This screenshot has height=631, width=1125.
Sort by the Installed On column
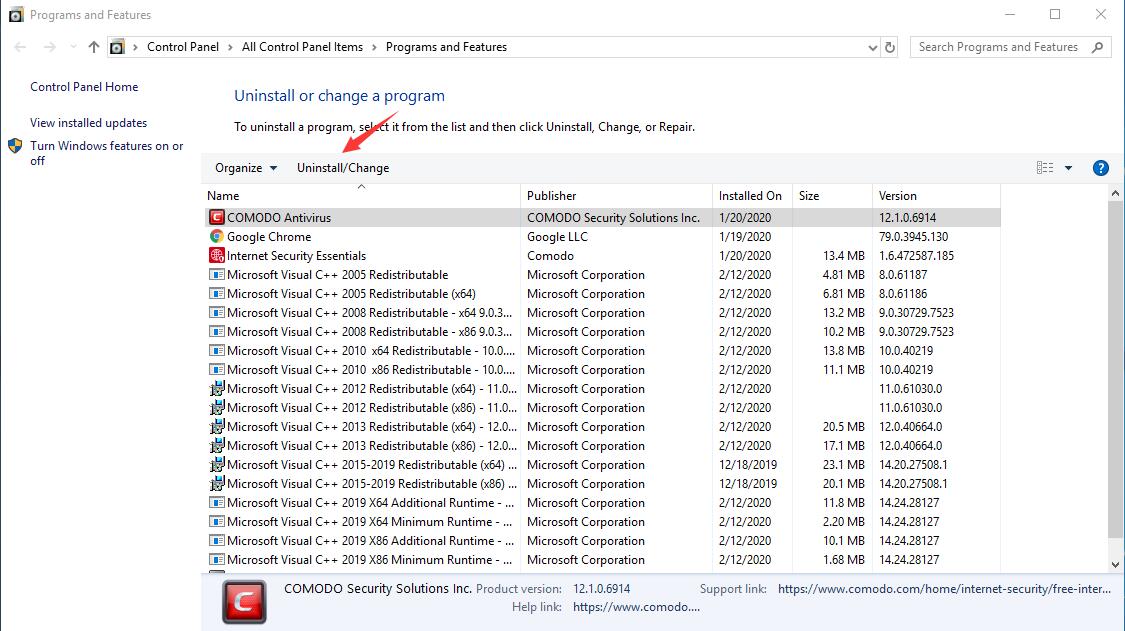click(x=752, y=195)
